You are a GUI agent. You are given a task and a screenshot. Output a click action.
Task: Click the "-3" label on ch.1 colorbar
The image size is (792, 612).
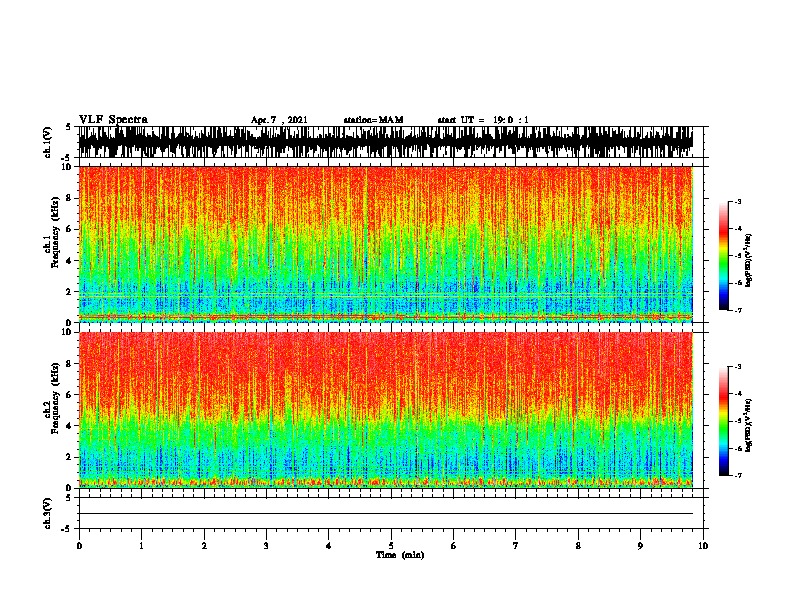[737, 201]
